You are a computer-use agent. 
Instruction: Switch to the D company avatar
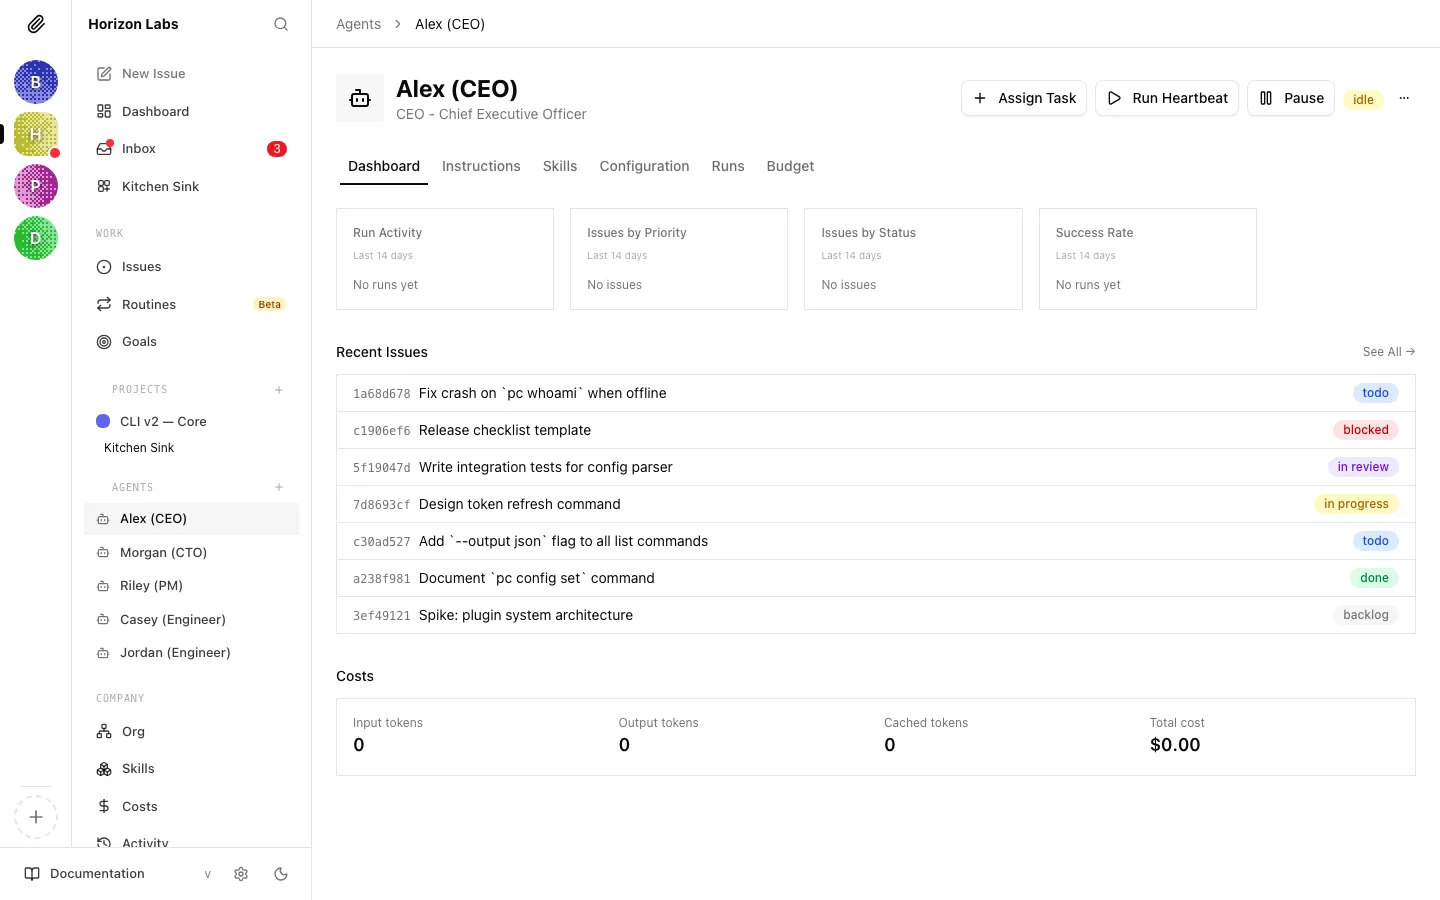coord(36,238)
